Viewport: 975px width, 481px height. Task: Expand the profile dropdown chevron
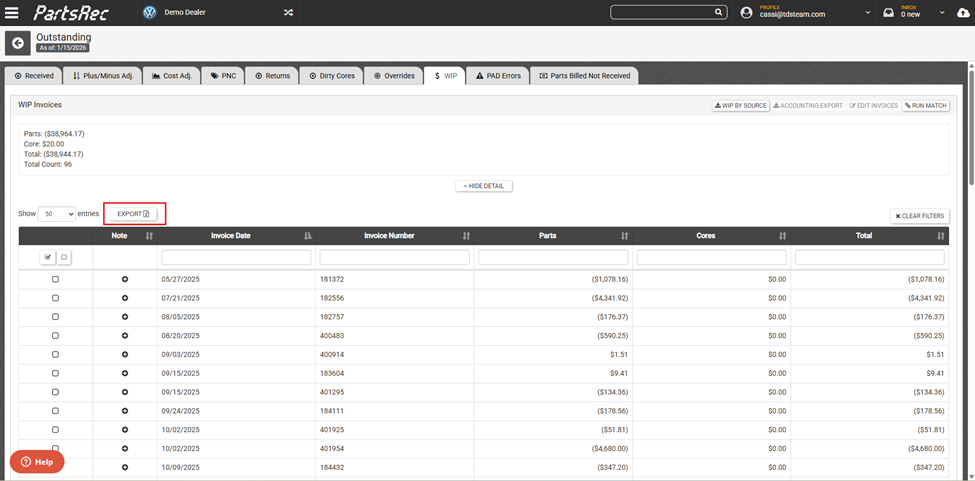[x=867, y=12]
